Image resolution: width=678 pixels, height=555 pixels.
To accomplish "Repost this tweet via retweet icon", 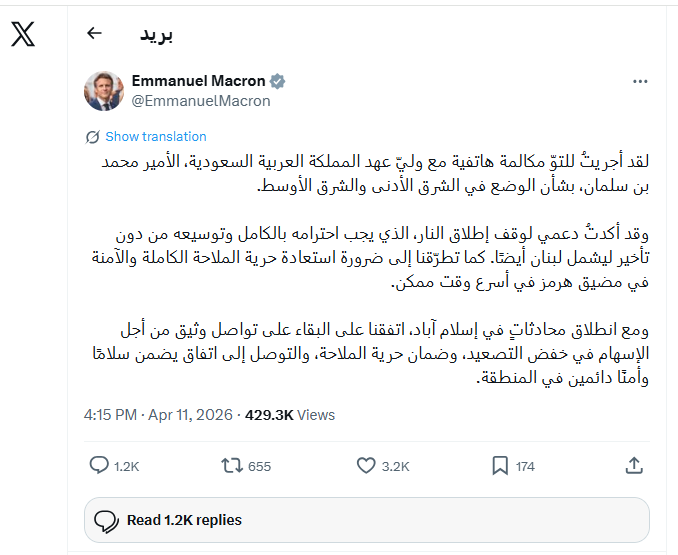I will click(x=230, y=465).
